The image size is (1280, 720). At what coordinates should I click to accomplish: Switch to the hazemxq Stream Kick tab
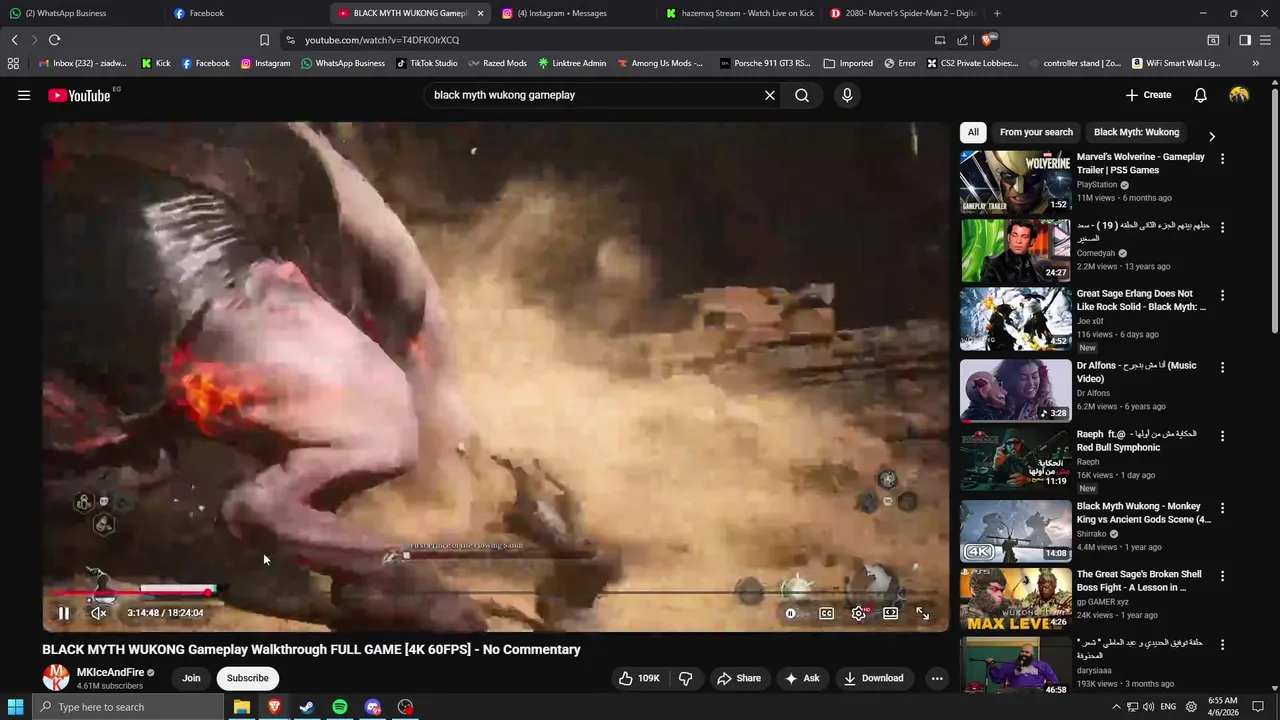(740, 13)
